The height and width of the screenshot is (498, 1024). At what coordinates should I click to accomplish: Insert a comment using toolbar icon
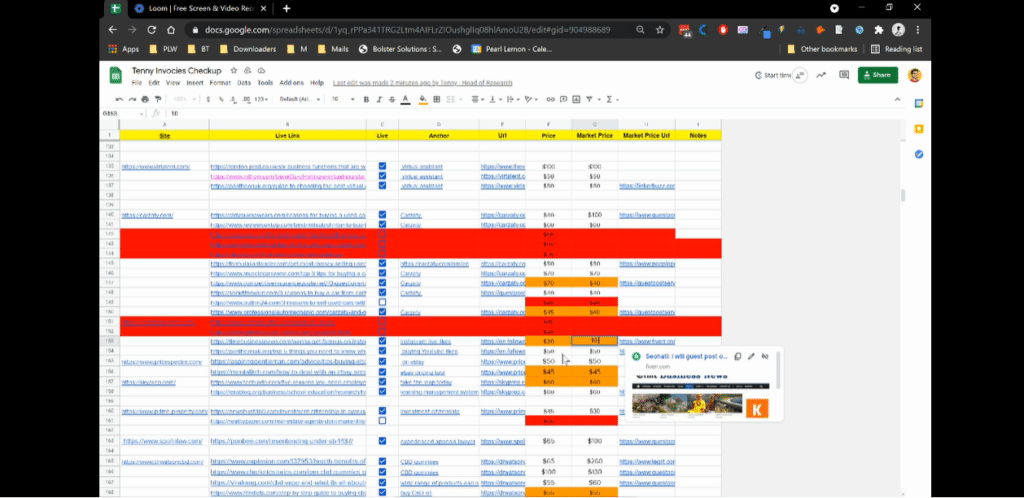coord(563,99)
